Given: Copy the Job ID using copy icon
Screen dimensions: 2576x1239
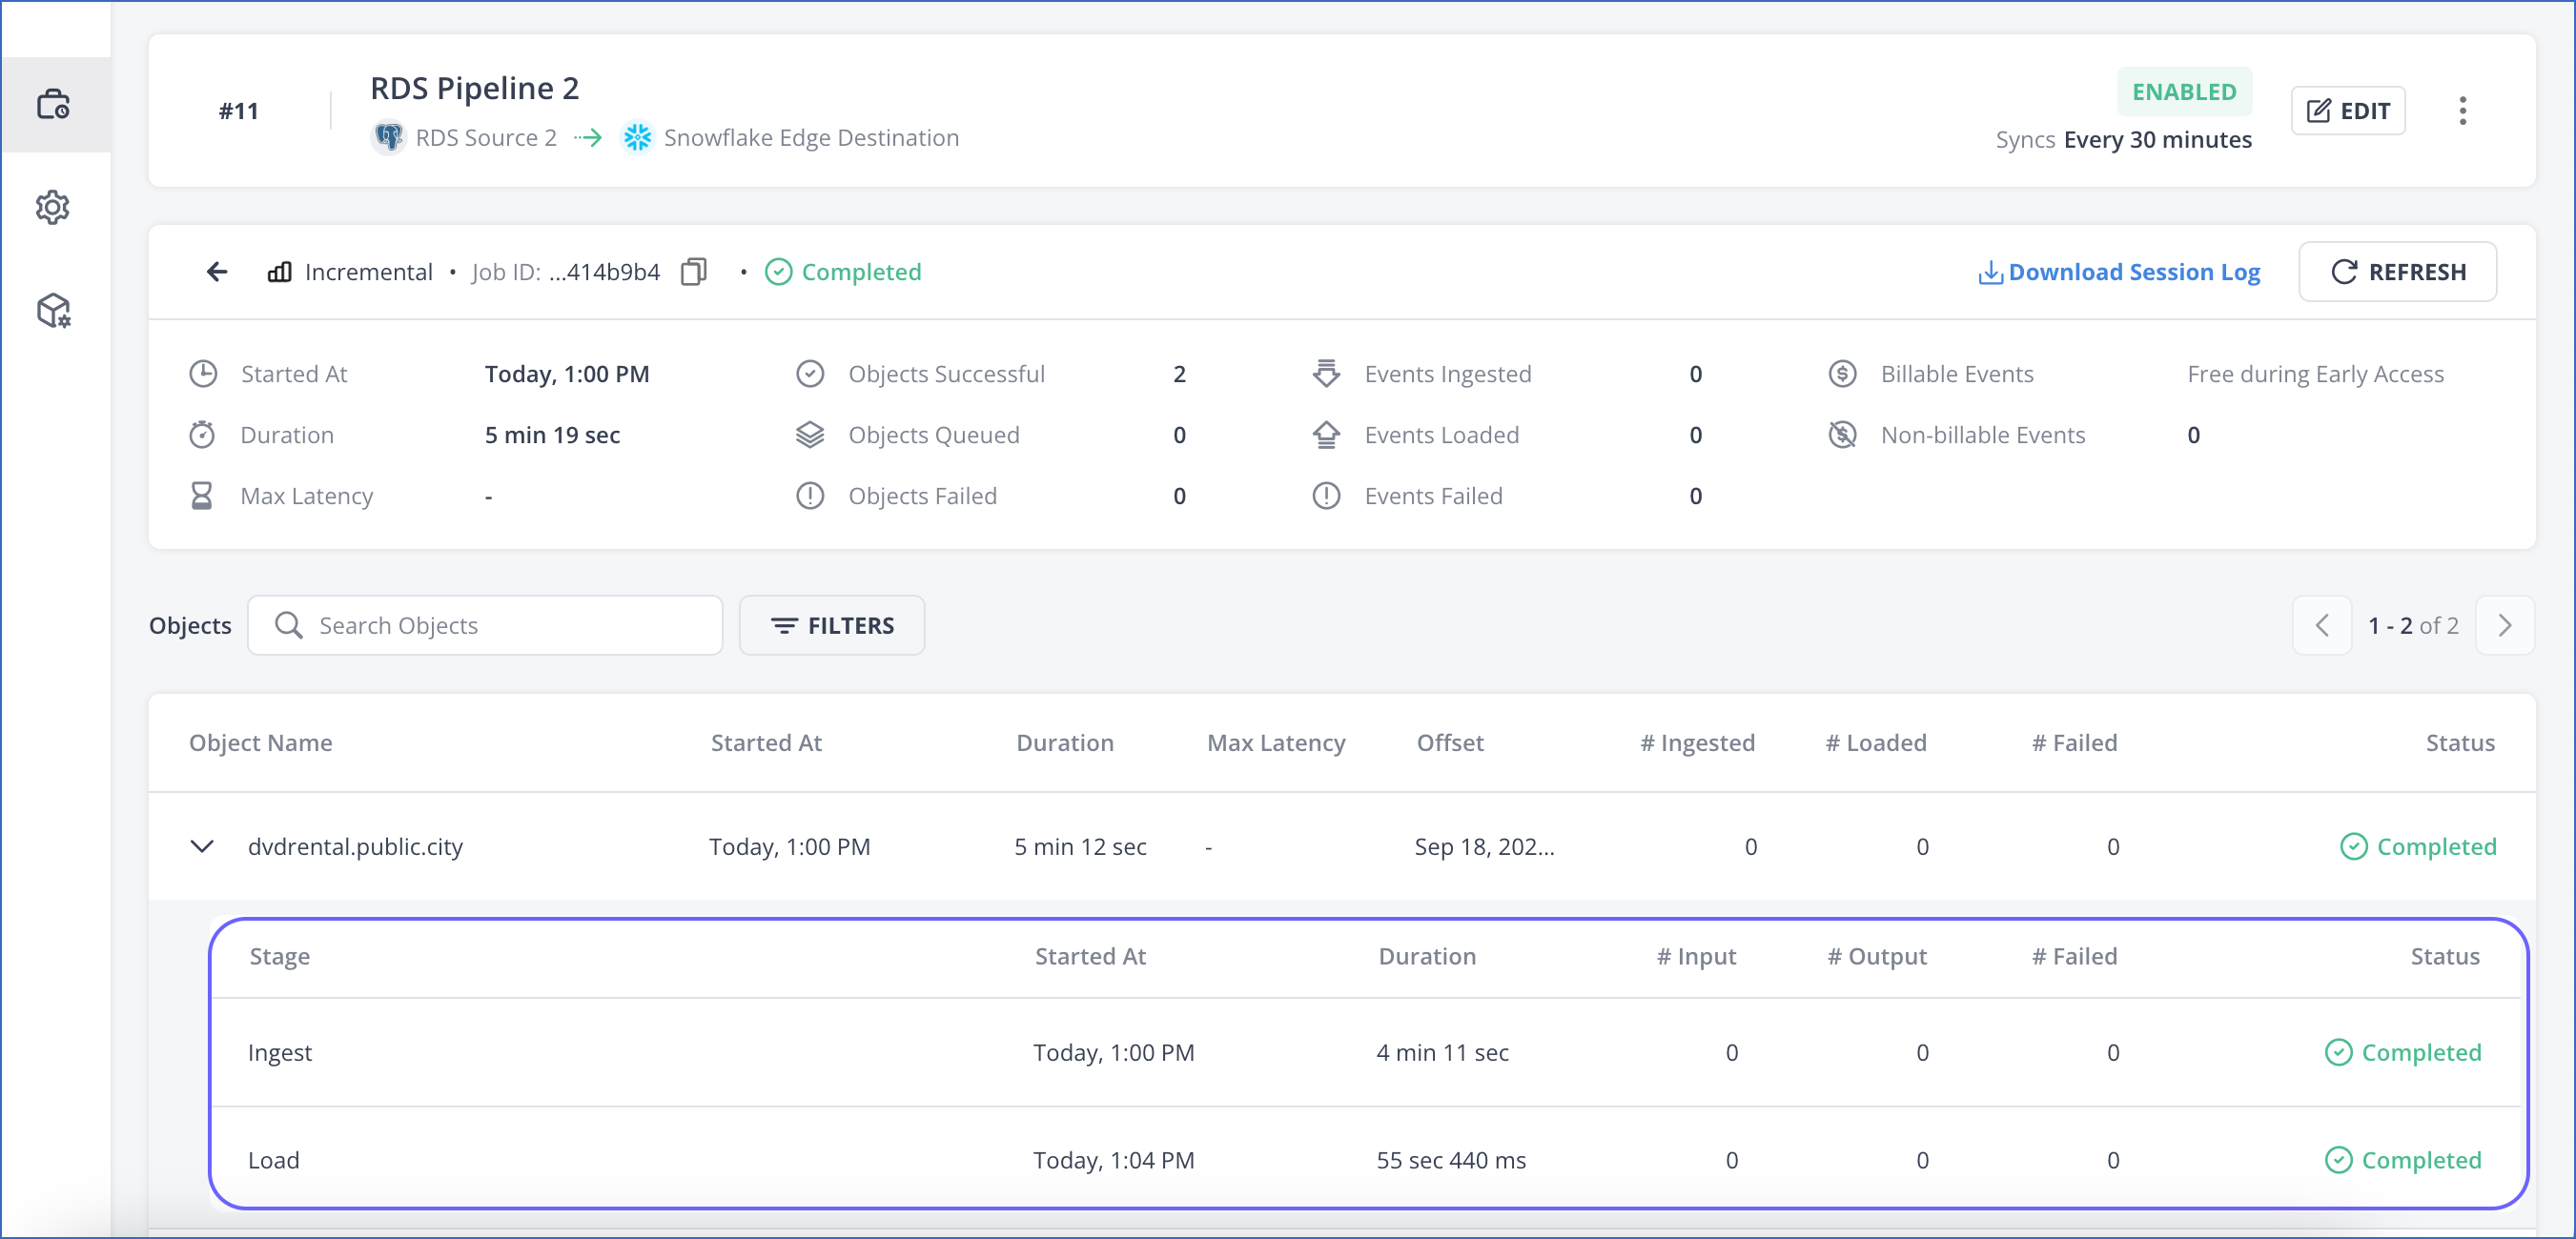Looking at the screenshot, I should (x=694, y=271).
